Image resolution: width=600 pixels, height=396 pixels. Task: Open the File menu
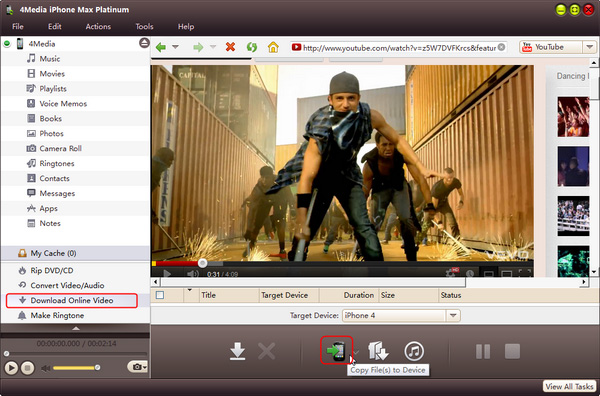(x=18, y=26)
